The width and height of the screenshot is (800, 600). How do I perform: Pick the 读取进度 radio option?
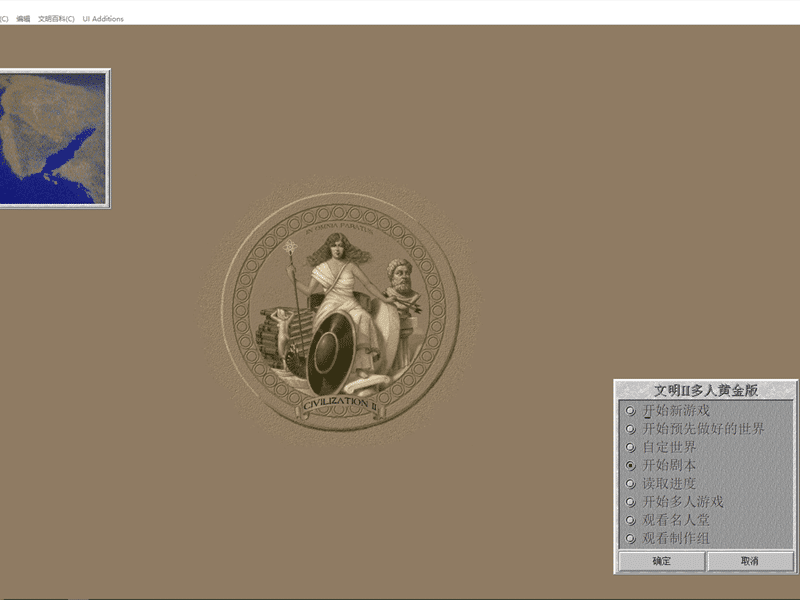click(631, 484)
